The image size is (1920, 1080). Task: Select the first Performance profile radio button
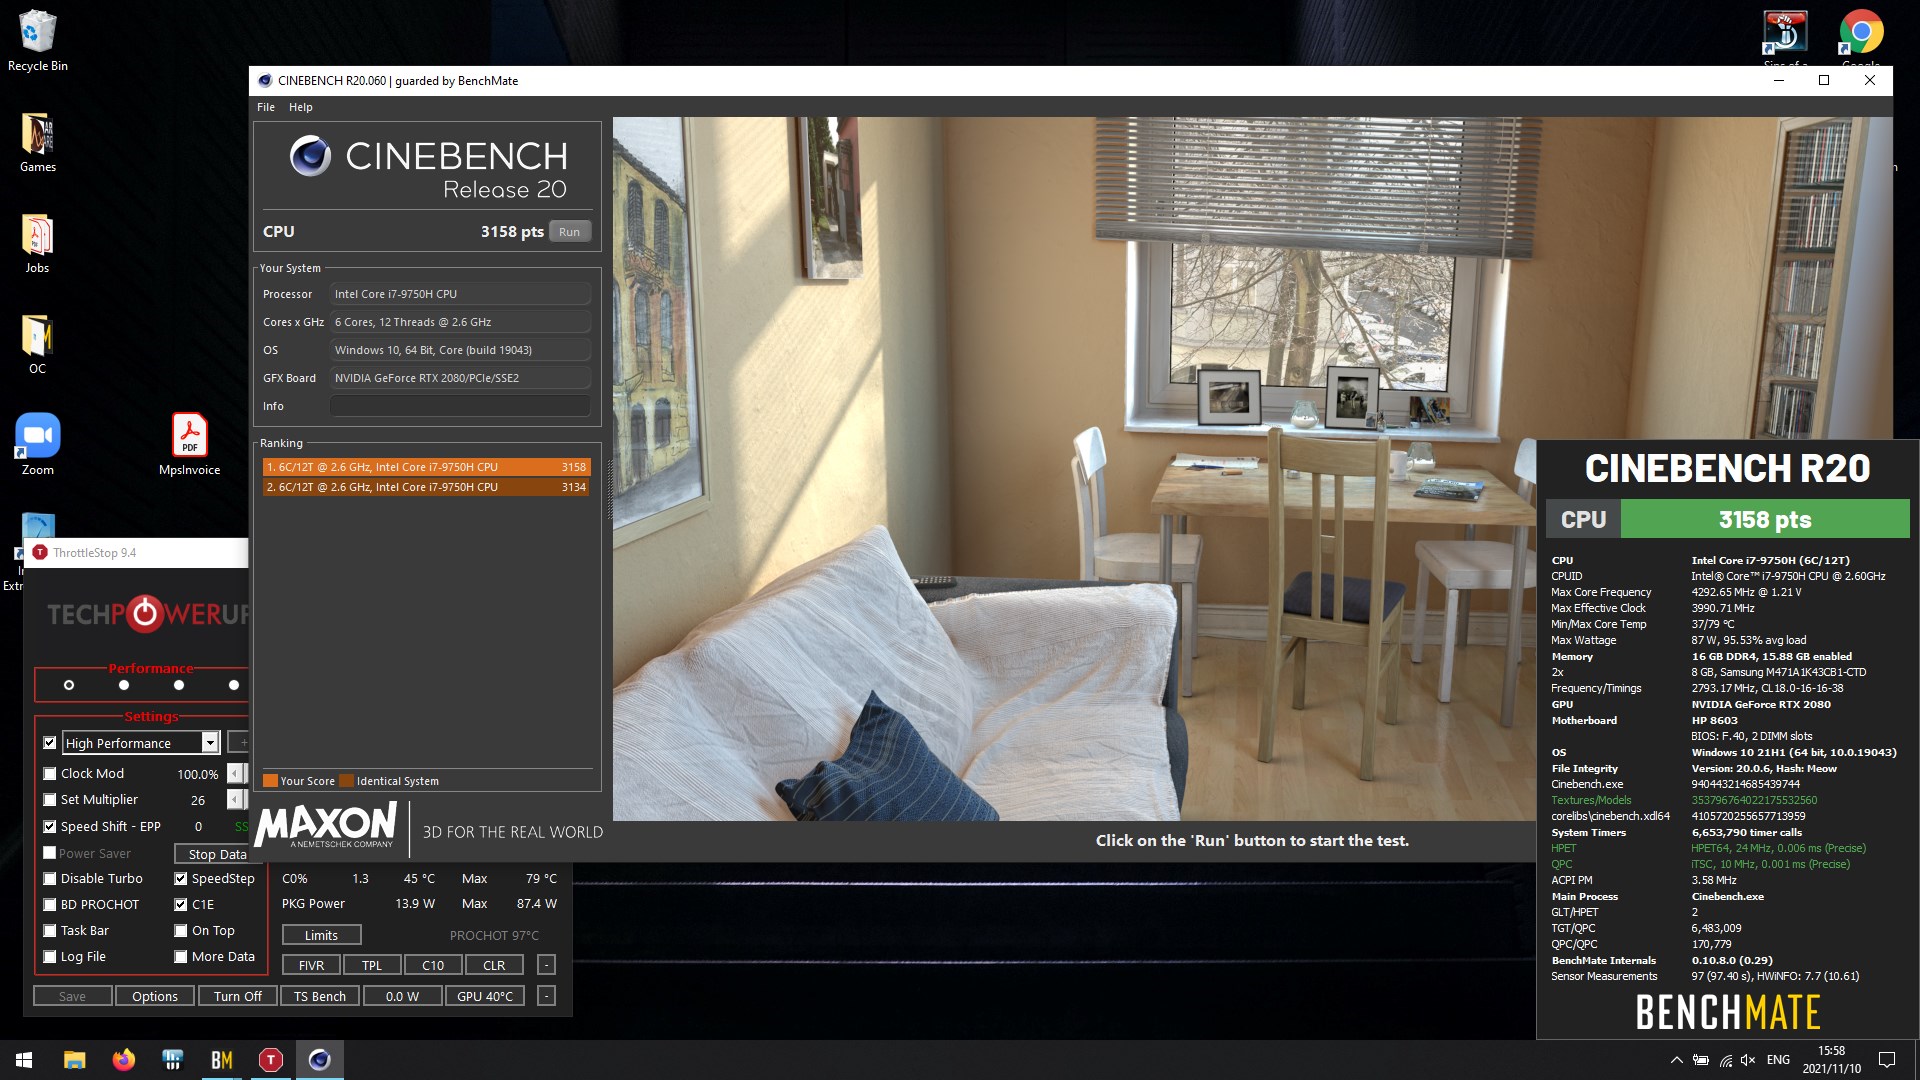[69, 685]
